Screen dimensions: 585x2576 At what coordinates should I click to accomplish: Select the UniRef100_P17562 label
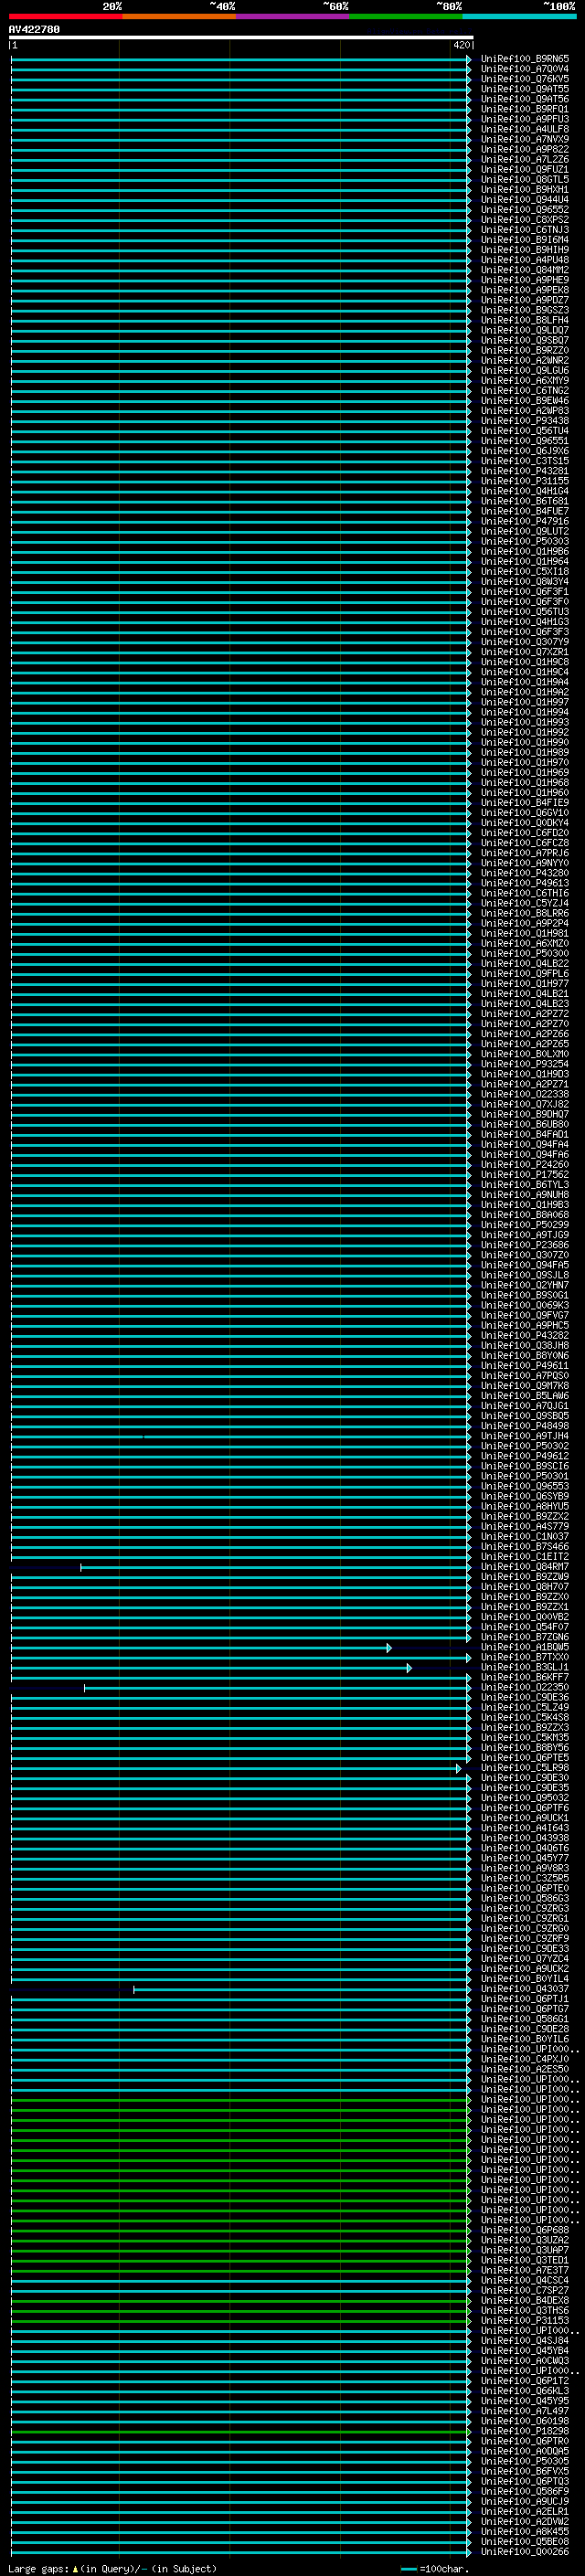coord(525,1175)
